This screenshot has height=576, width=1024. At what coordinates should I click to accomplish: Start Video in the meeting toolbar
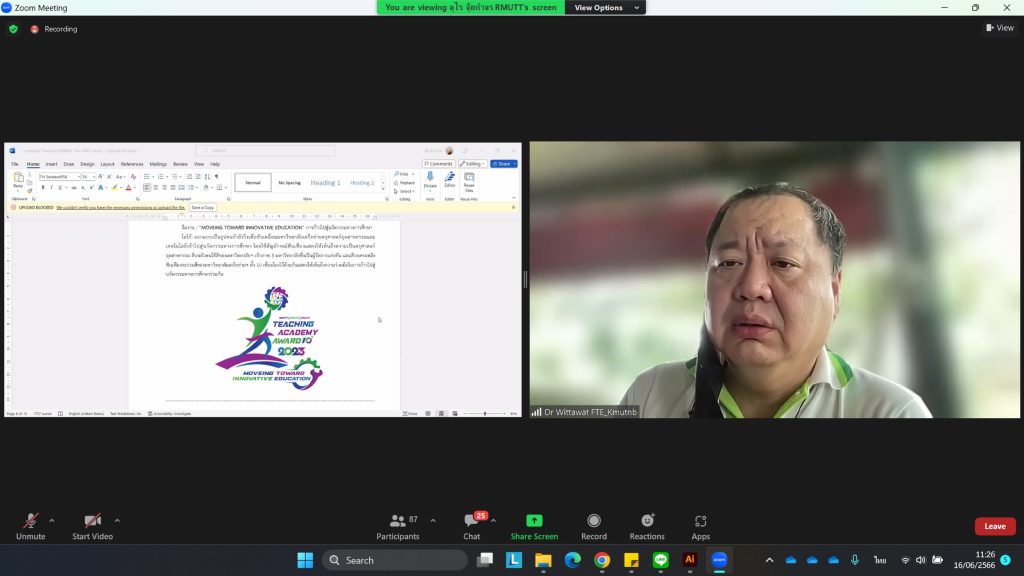coord(92,521)
